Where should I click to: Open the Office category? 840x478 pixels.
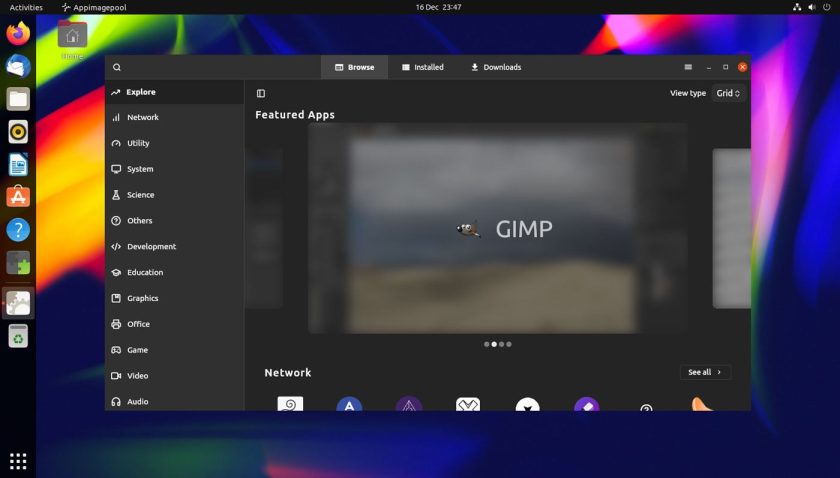pos(175,324)
